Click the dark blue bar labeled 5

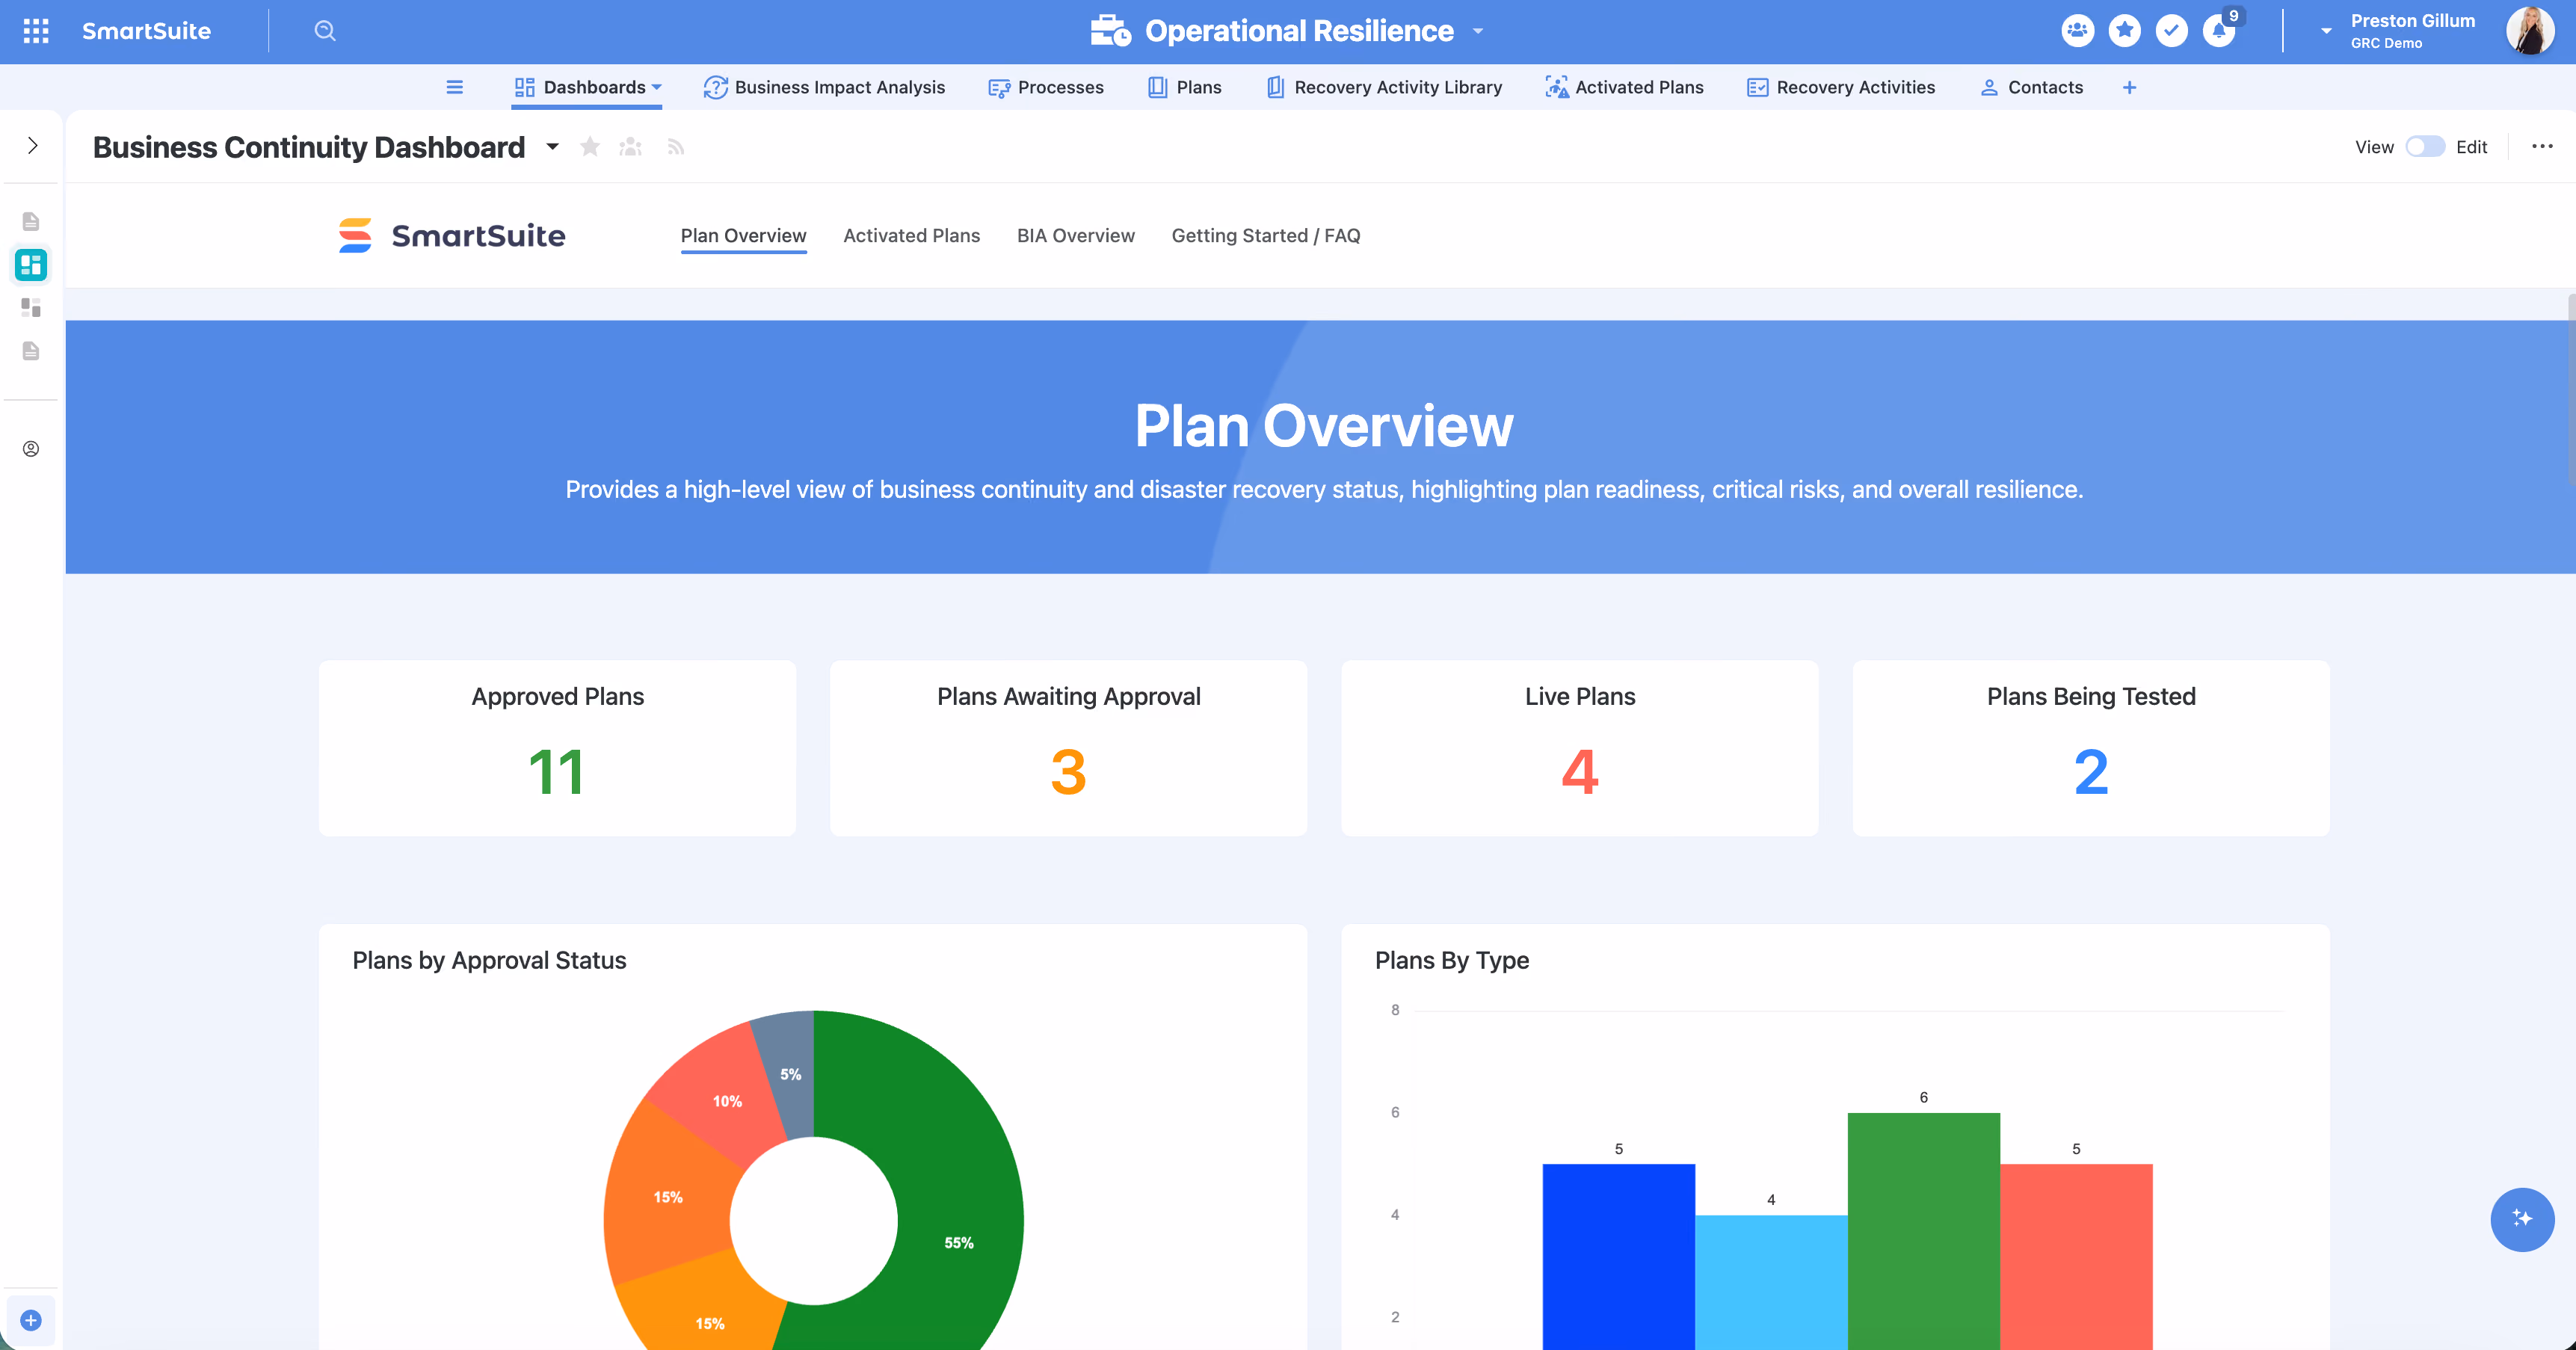point(1618,1257)
